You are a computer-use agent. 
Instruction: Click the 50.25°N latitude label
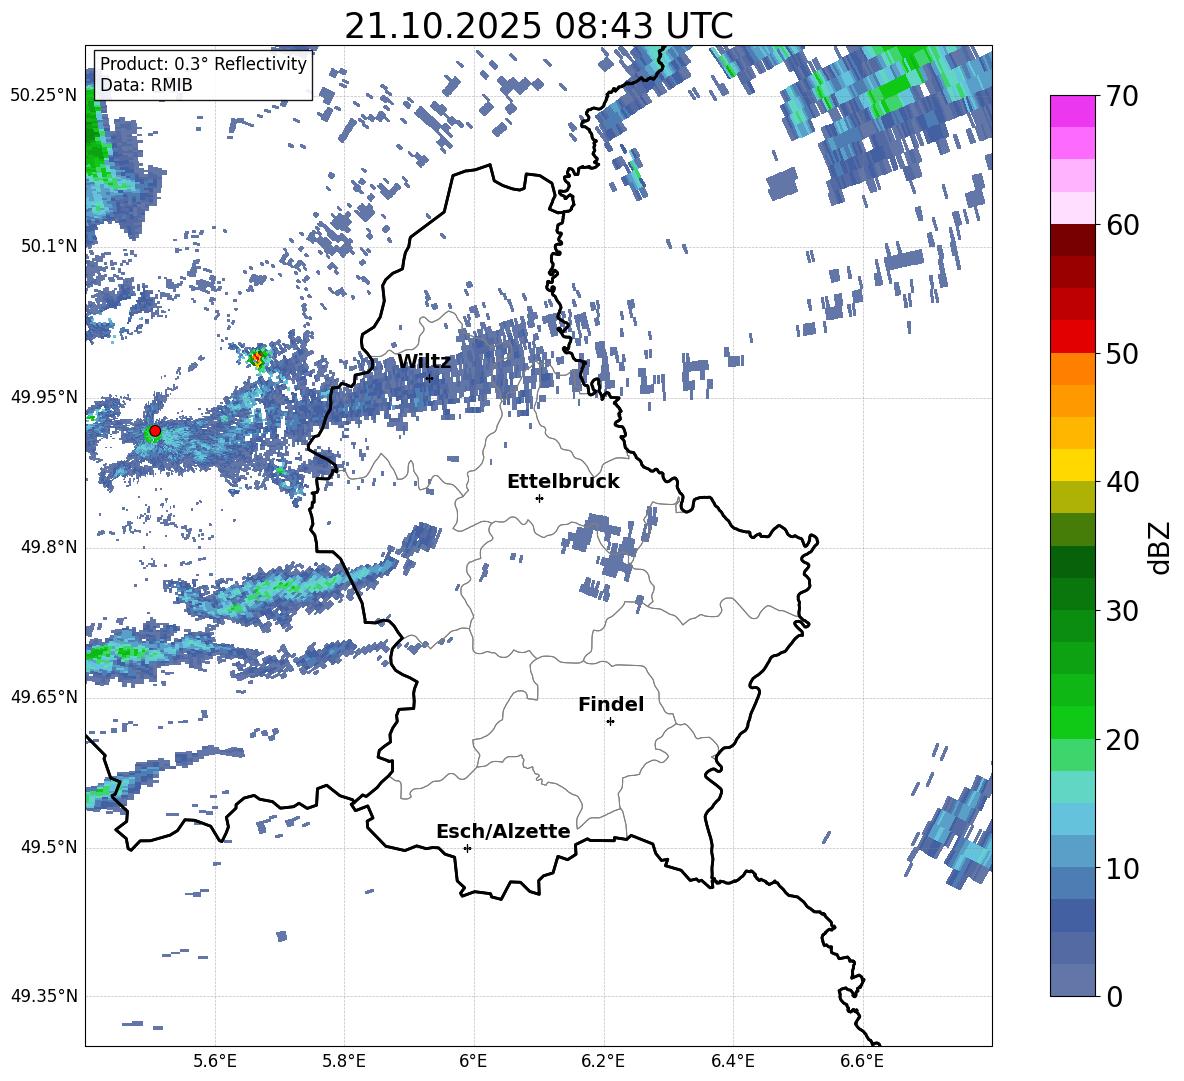tap(44, 96)
